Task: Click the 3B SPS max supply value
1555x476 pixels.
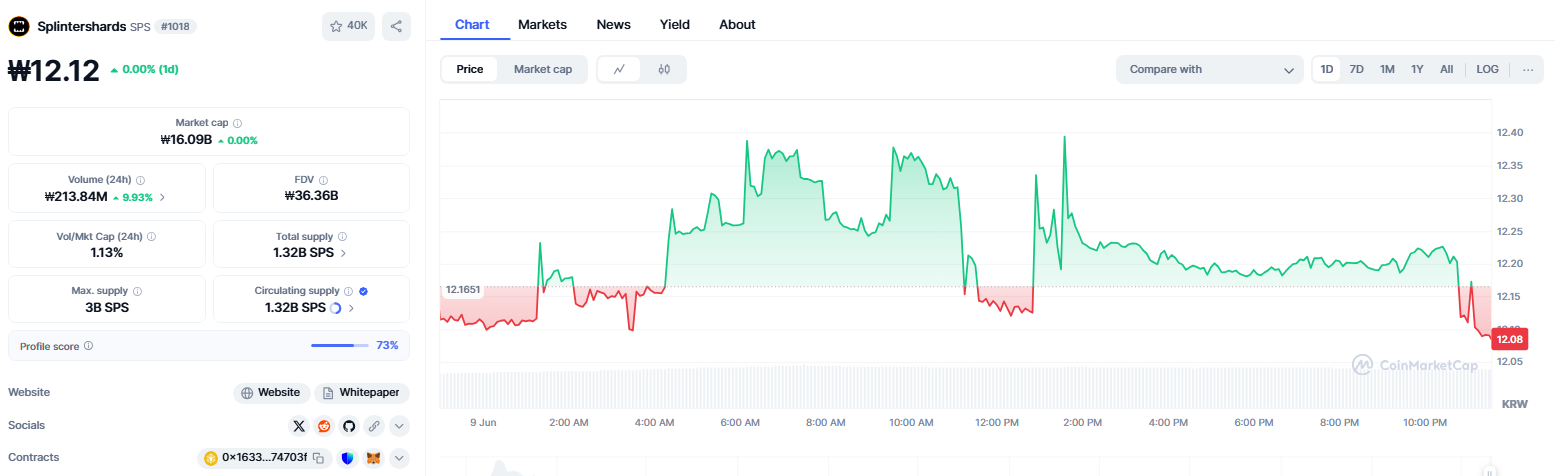Action: point(107,308)
